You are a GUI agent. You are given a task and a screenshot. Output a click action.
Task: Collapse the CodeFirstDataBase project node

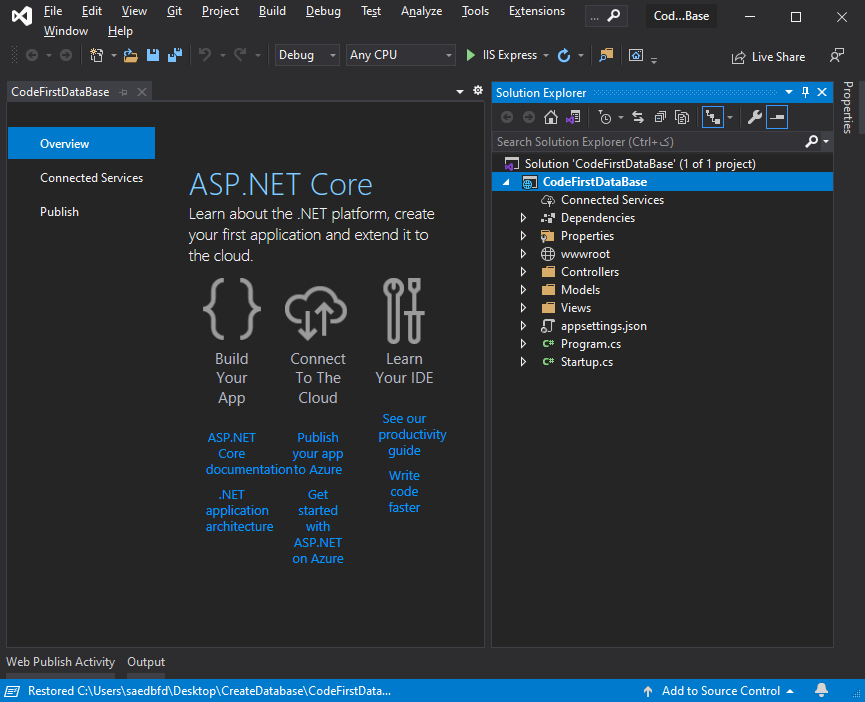click(506, 182)
